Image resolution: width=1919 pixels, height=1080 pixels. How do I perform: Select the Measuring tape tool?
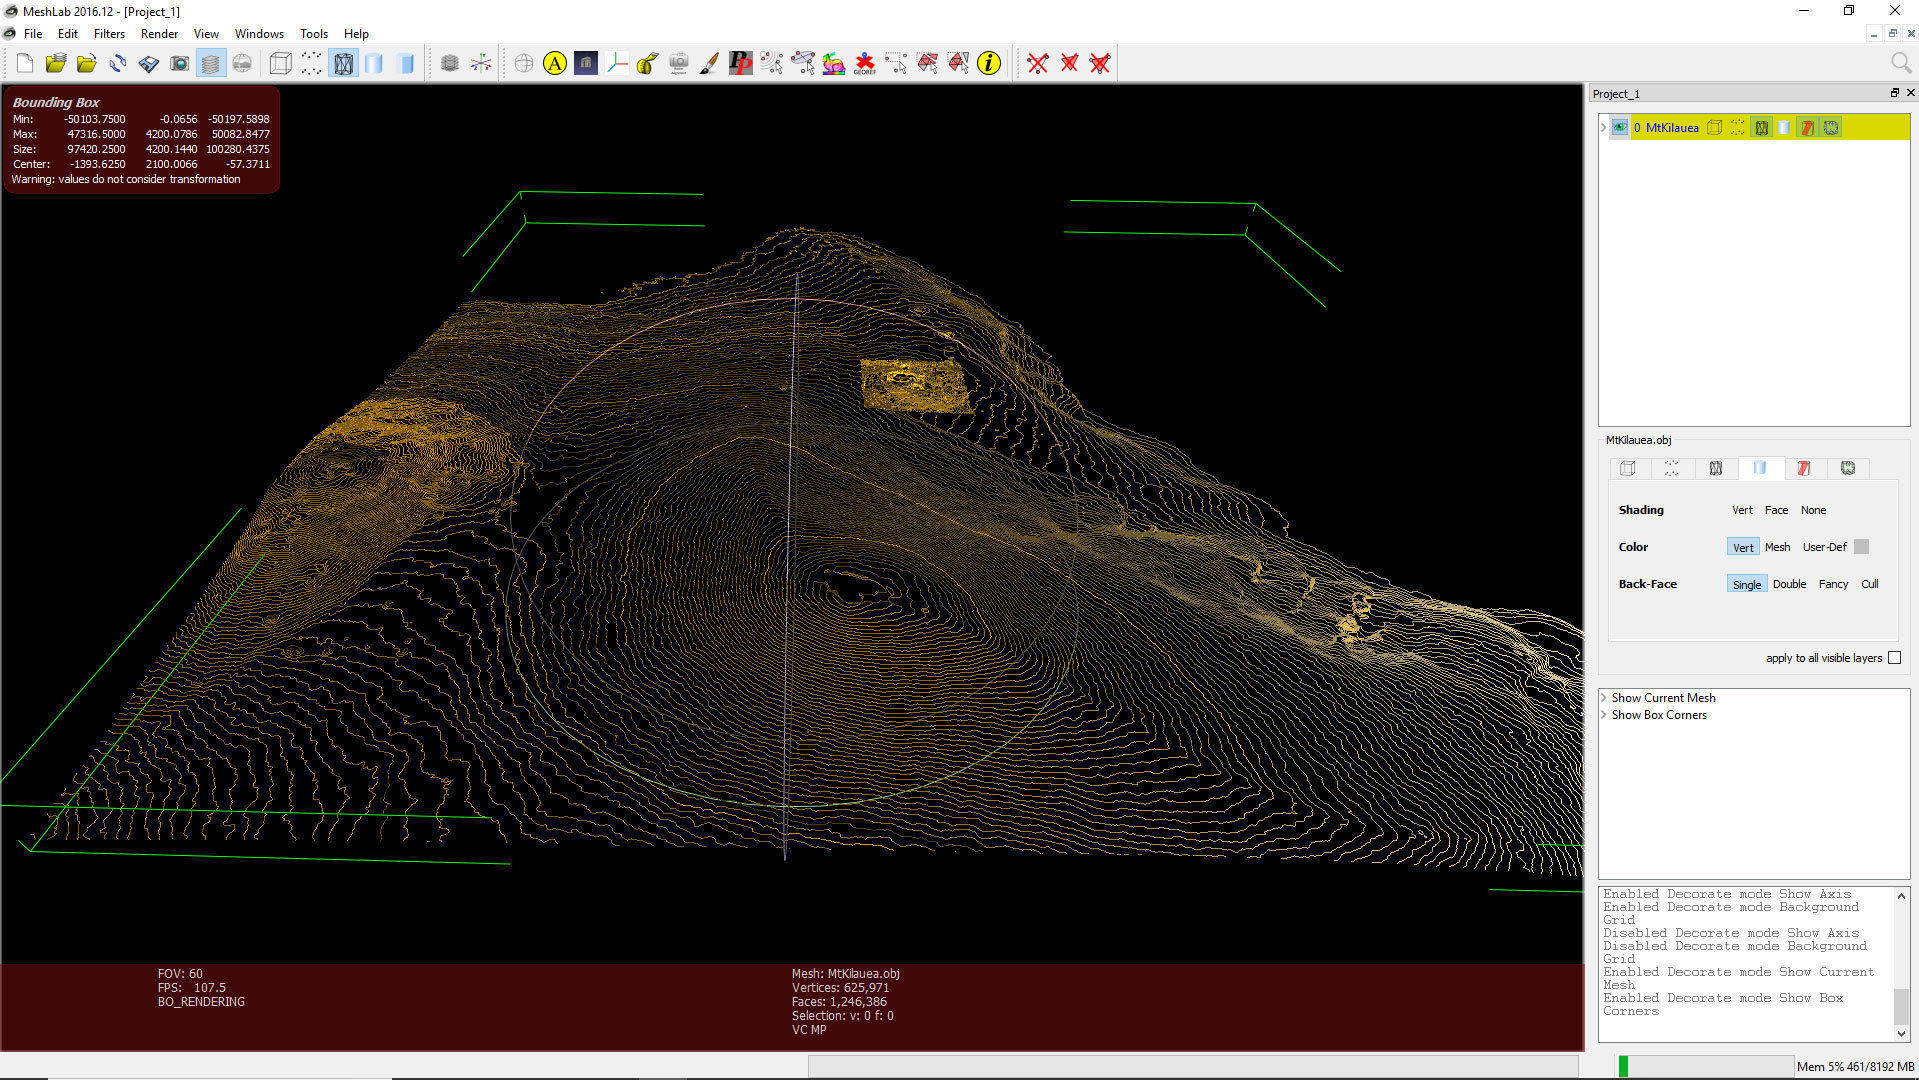pos(648,64)
